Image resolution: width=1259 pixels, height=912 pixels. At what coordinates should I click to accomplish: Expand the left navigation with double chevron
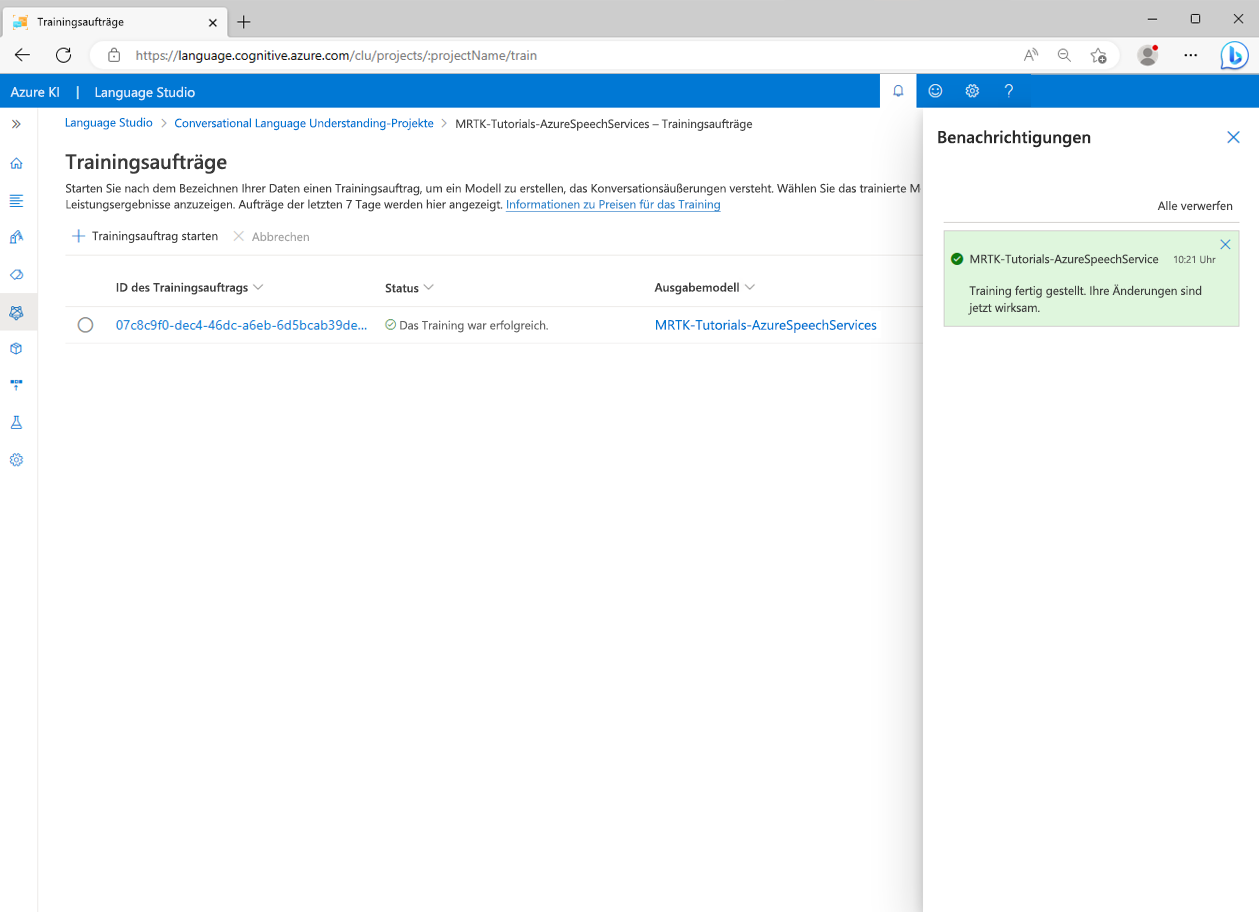click(16, 124)
